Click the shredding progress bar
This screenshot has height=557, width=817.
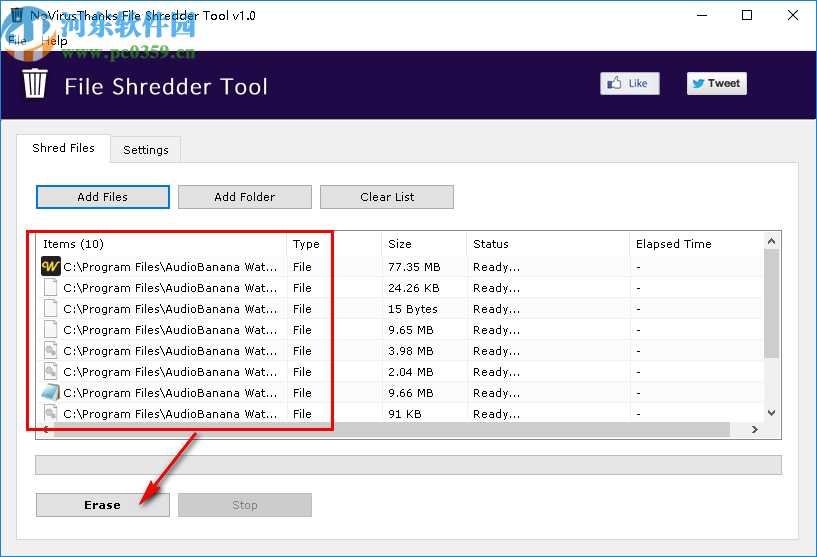pyautogui.click(x=408, y=465)
